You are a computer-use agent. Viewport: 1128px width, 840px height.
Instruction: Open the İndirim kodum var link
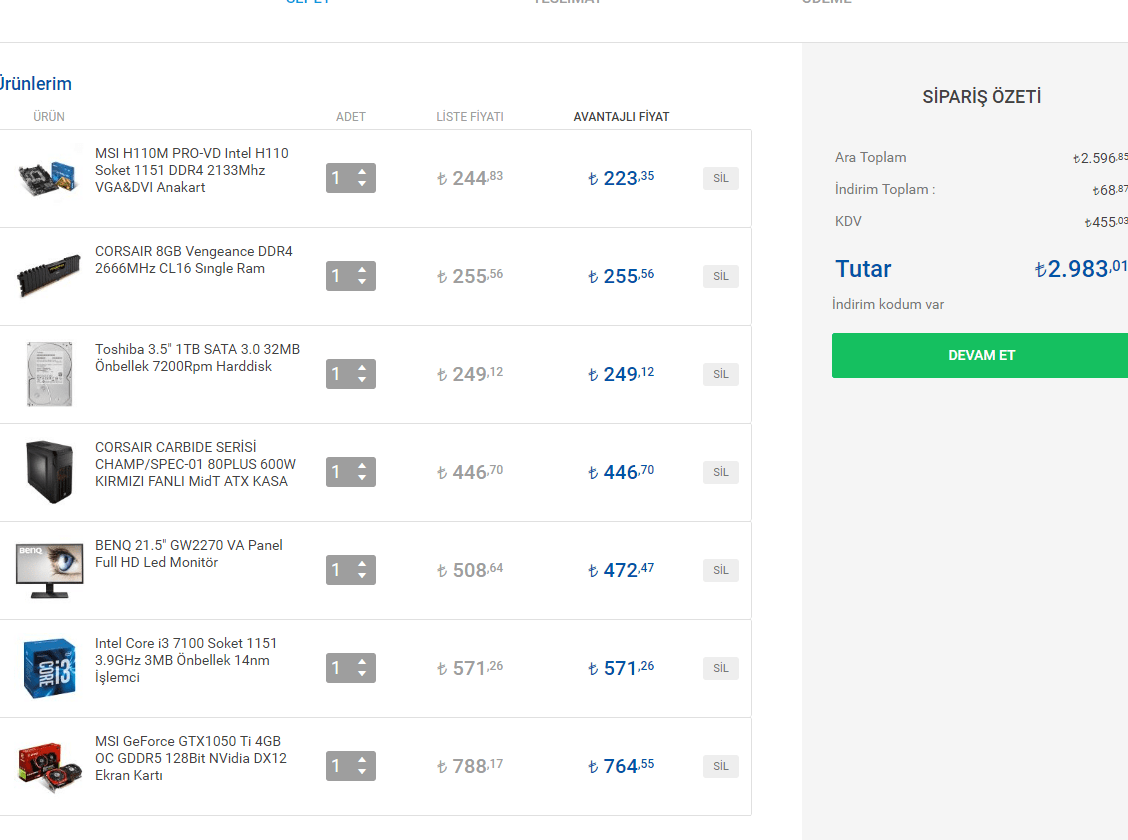click(888, 304)
